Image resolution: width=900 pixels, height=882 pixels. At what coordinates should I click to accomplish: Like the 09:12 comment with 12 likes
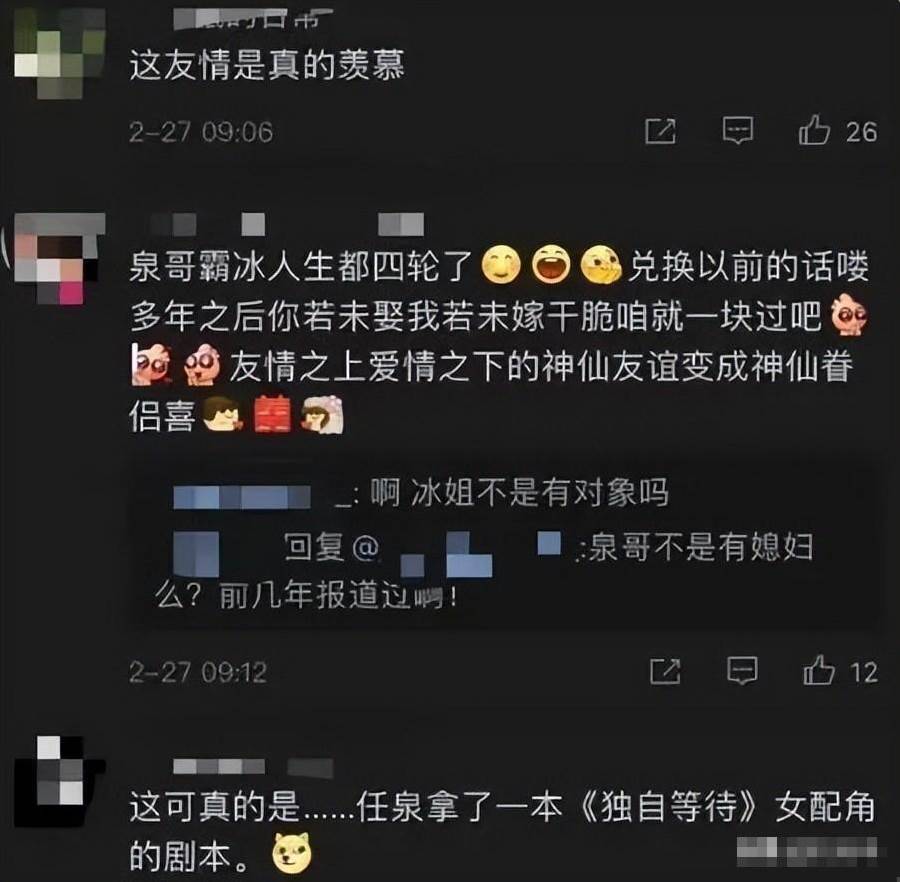tap(818, 670)
